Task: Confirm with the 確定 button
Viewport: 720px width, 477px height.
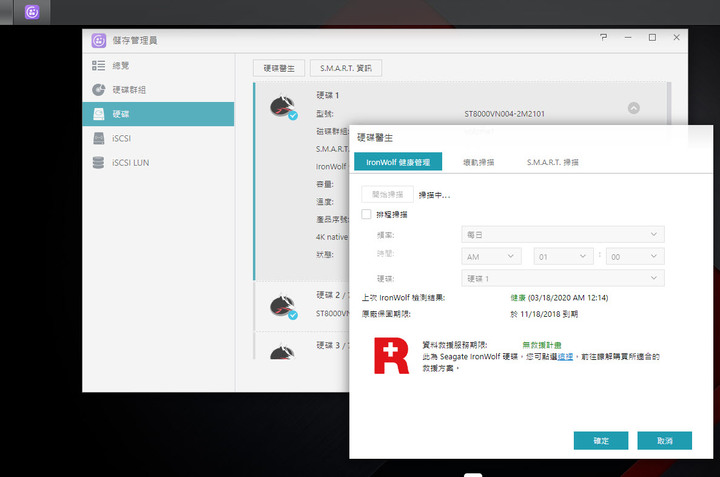Action: tap(601, 441)
